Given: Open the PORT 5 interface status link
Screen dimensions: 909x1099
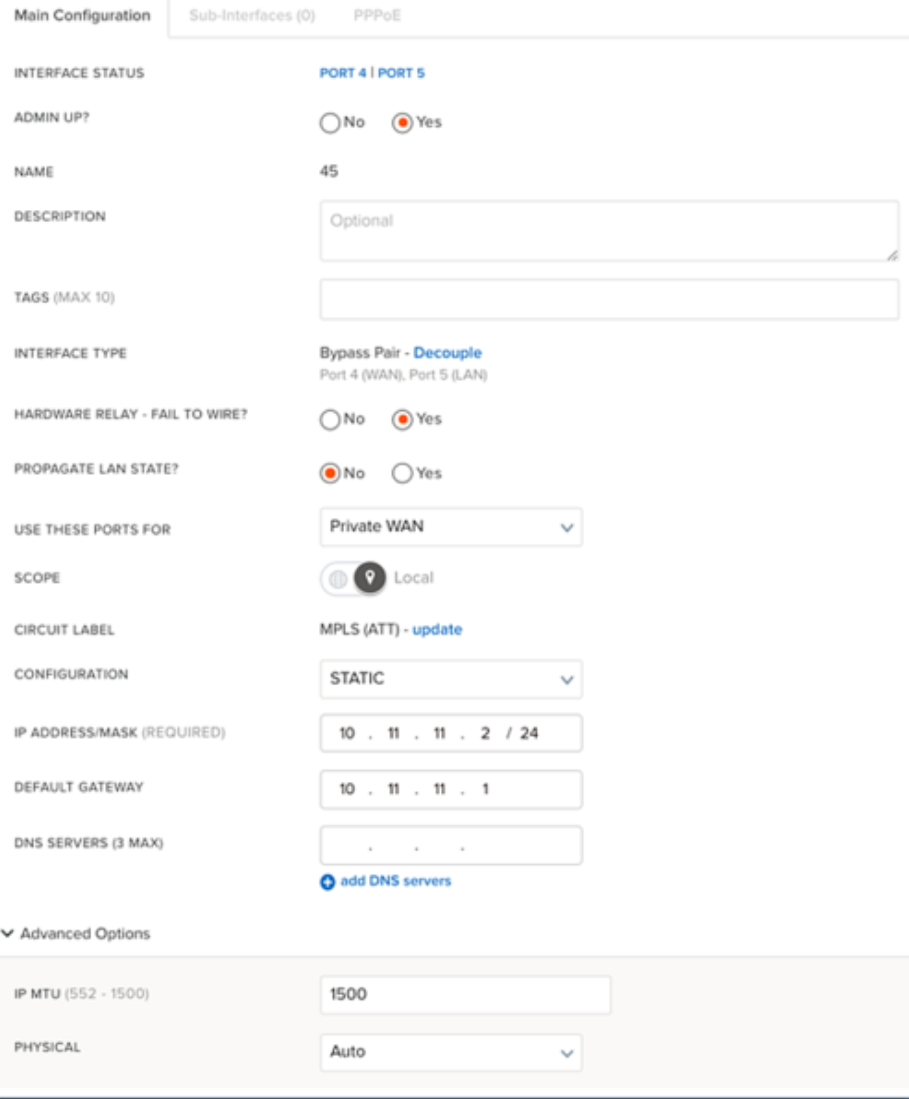Looking at the screenshot, I should click(401, 73).
